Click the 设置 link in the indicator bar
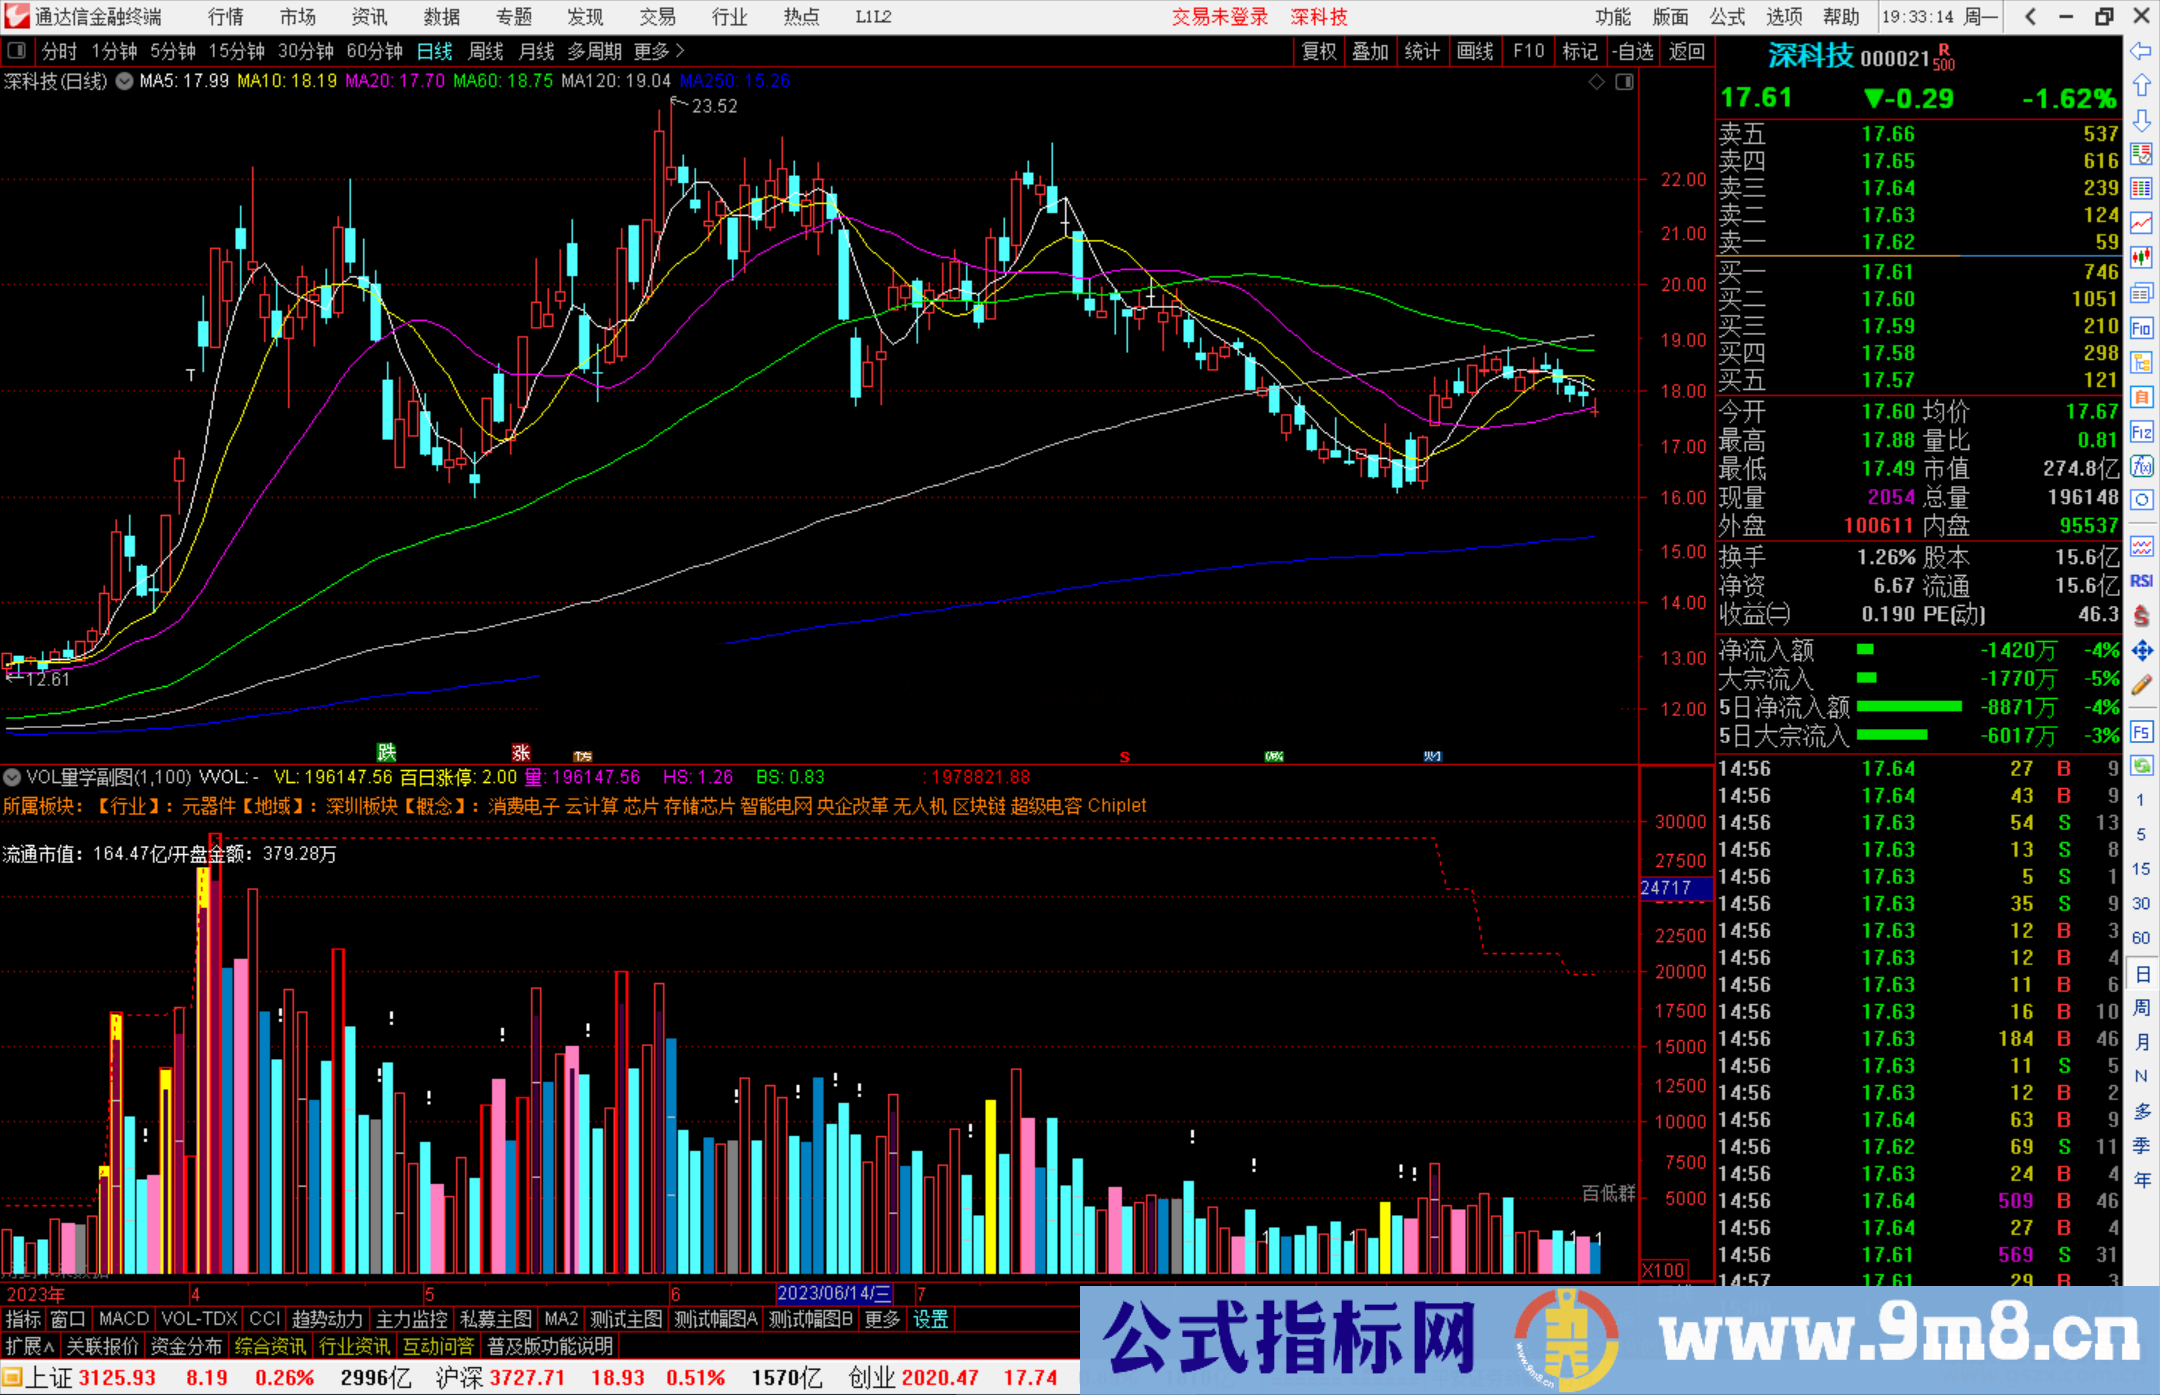 coord(930,1319)
